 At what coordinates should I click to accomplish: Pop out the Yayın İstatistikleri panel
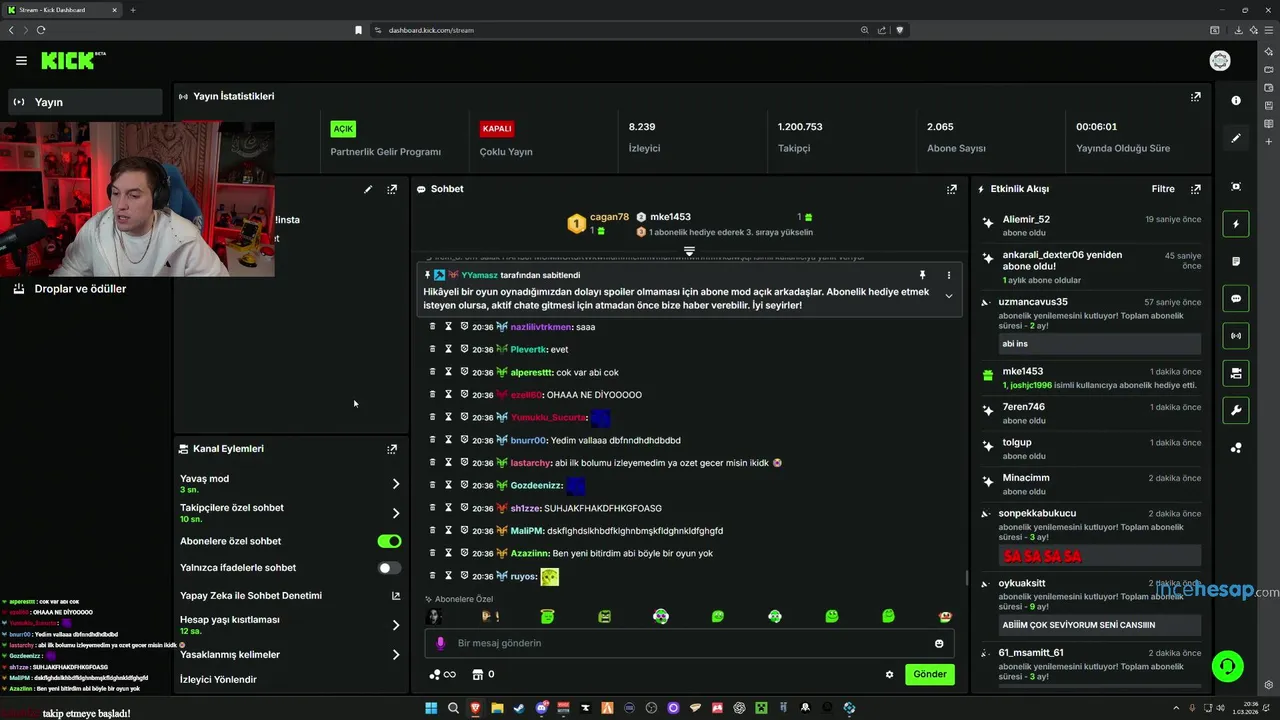[x=1195, y=97]
